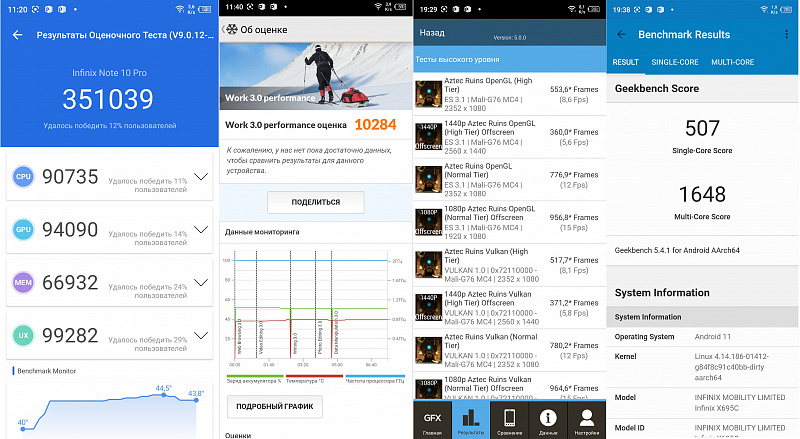The height and width of the screenshot is (439, 800).
Task: Open 1440p Aztec Ruins Vulkan High Tier Offscreen thumbnail
Action: click(429, 307)
